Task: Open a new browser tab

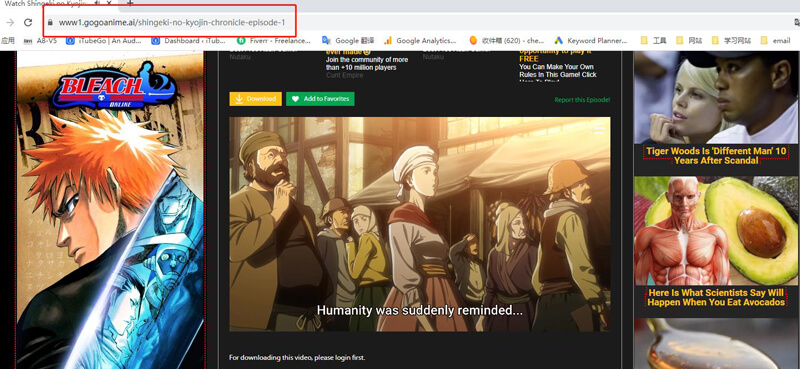Action: [x=130, y=3]
